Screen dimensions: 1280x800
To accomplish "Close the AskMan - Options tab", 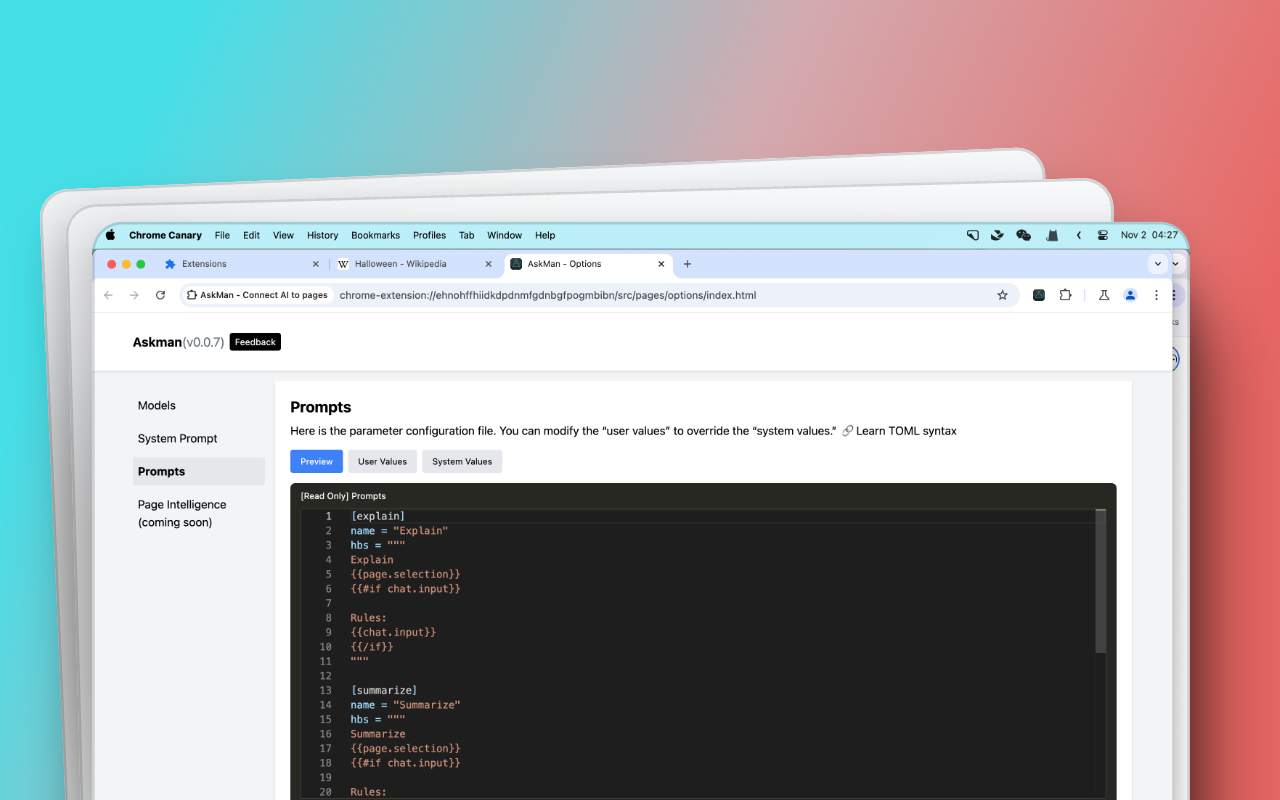I will [x=661, y=264].
